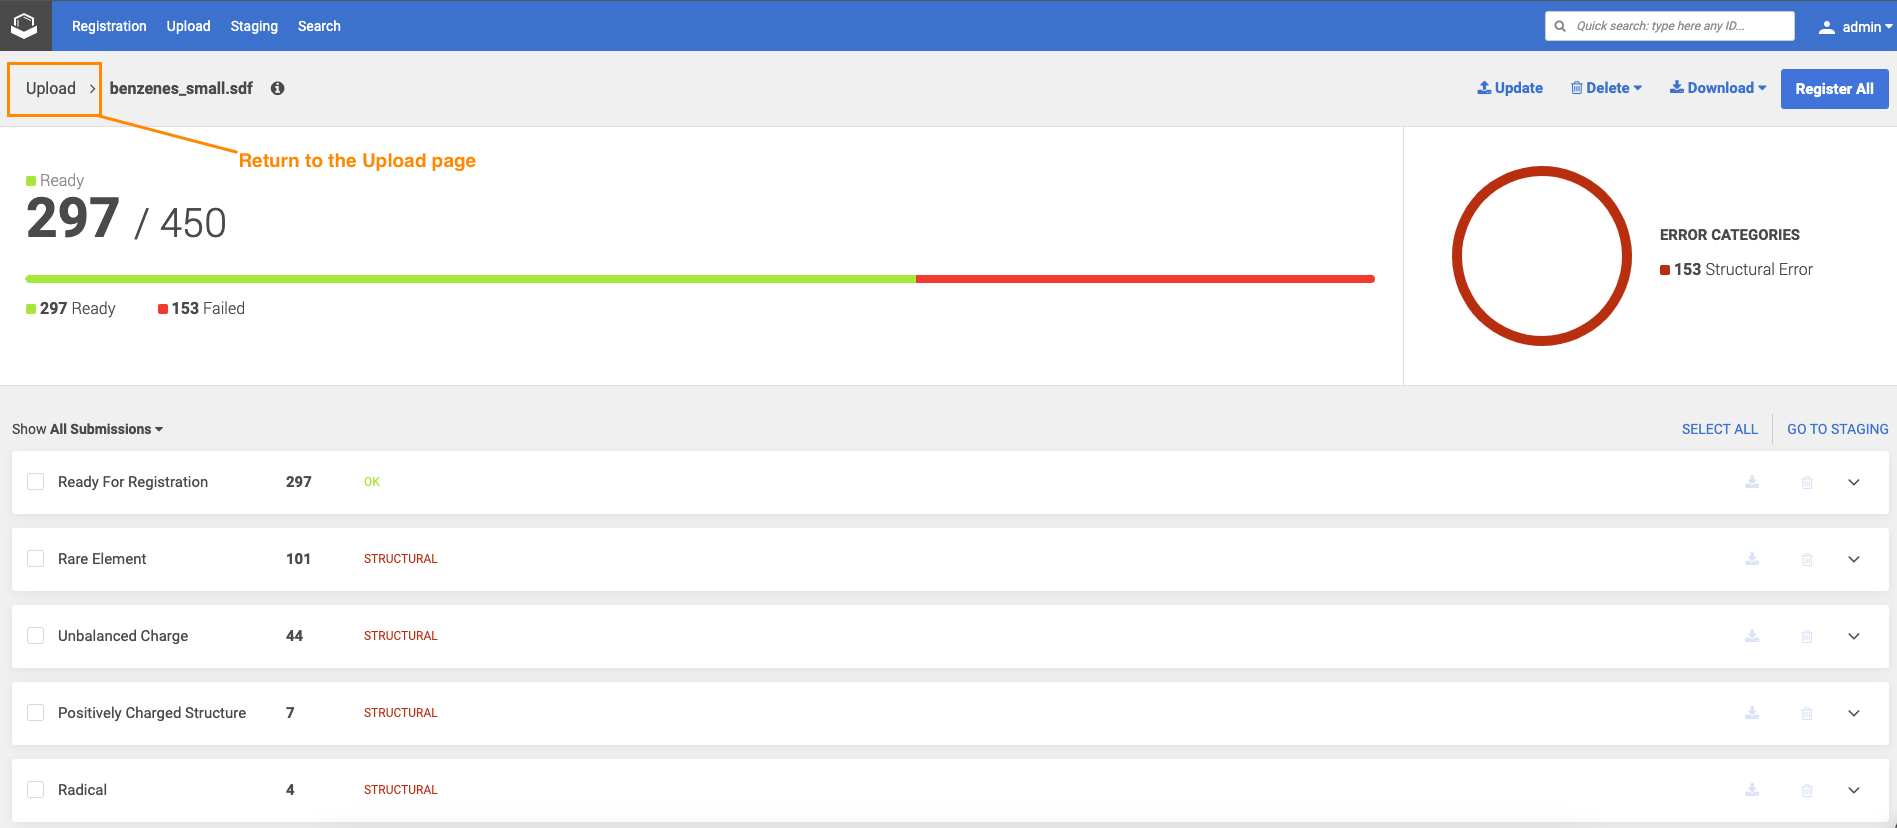Click the GO TO STAGING link

1837,429
